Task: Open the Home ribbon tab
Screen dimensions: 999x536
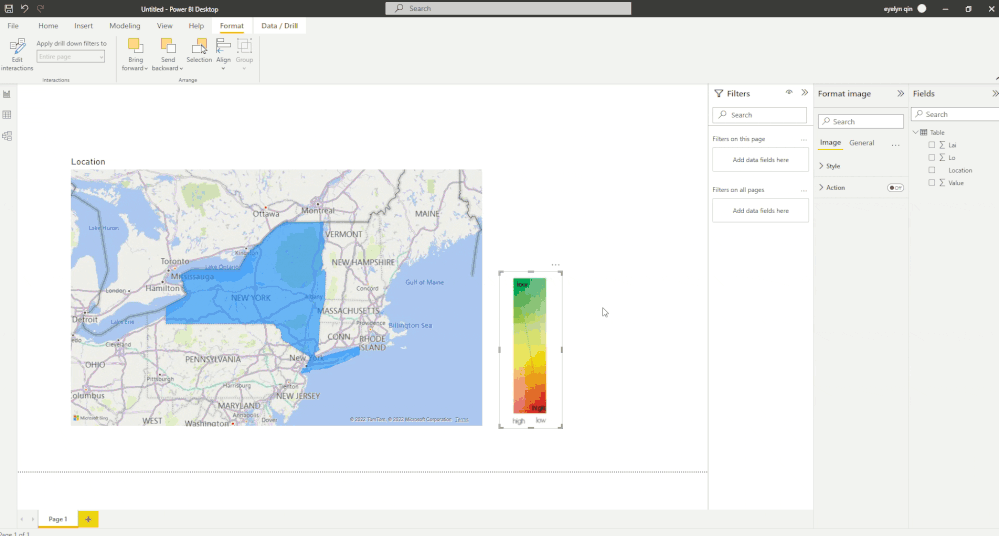Action: [48, 26]
